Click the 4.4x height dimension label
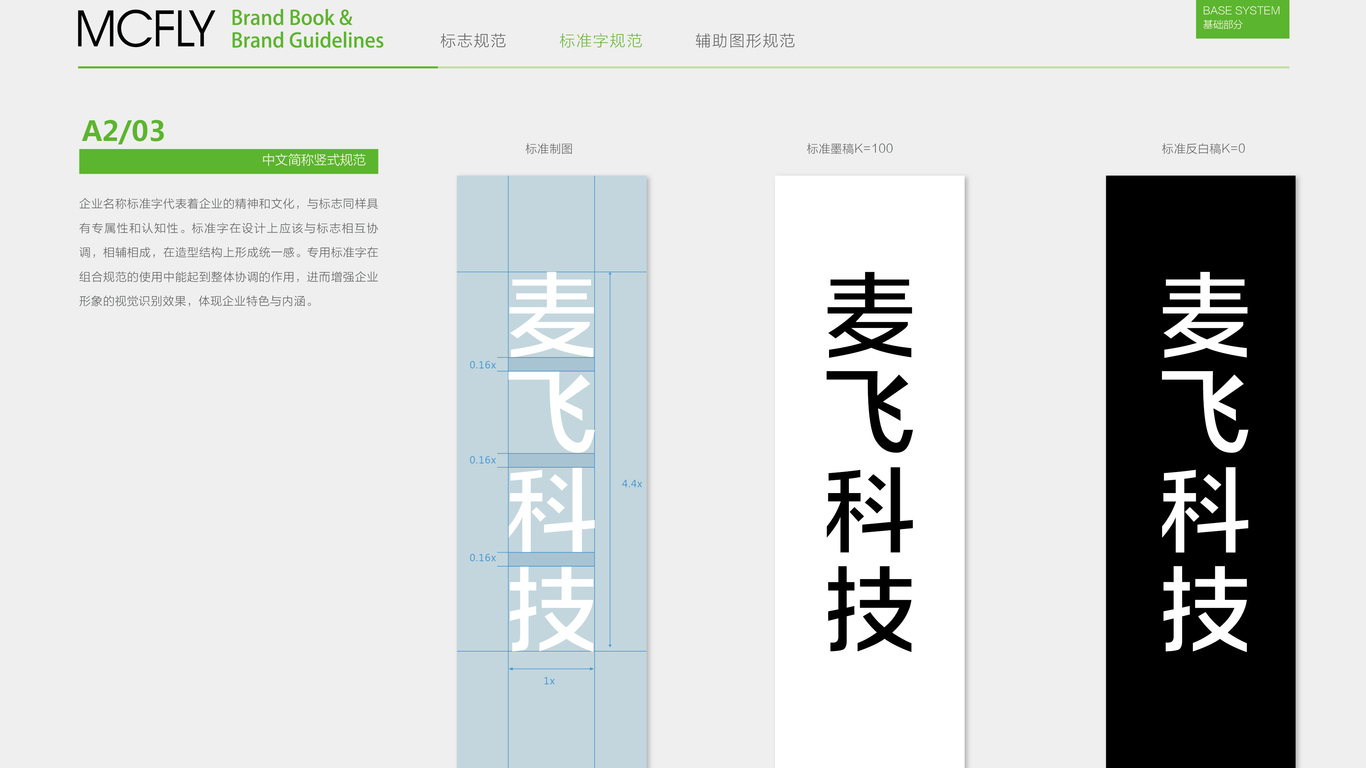The image size is (1366, 768). [632, 484]
